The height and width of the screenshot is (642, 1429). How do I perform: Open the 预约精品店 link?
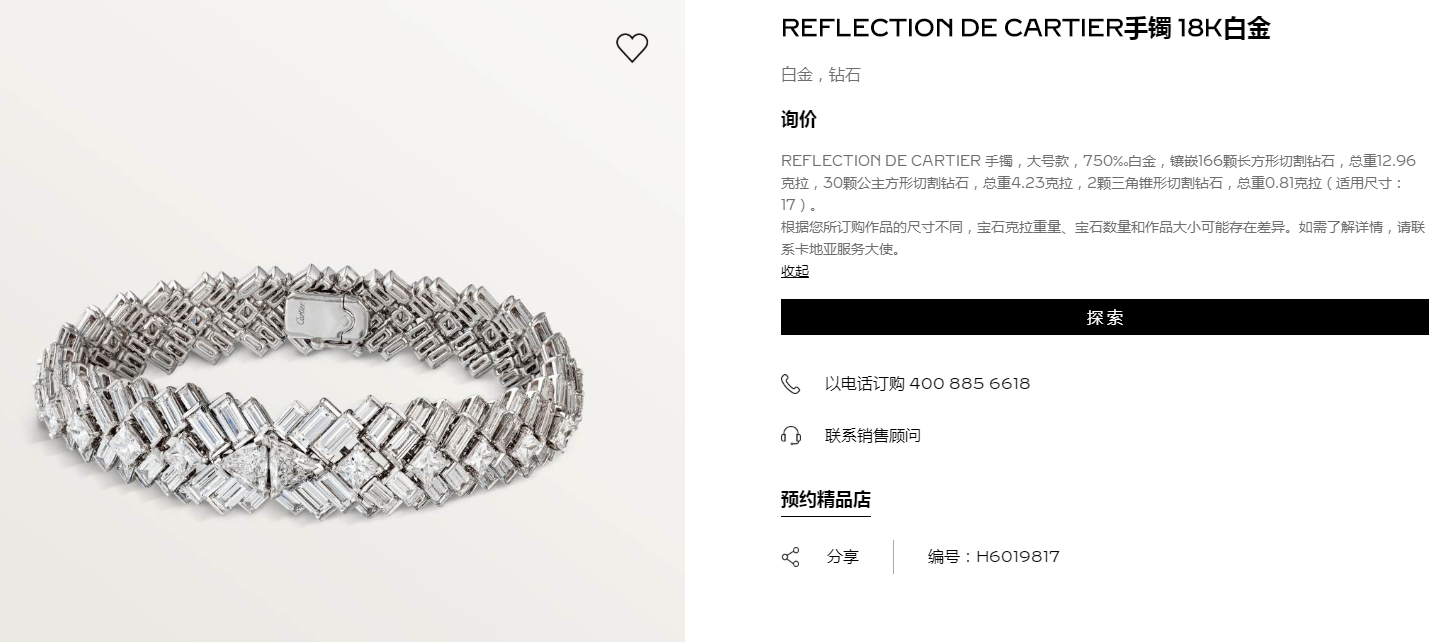[826, 500]
